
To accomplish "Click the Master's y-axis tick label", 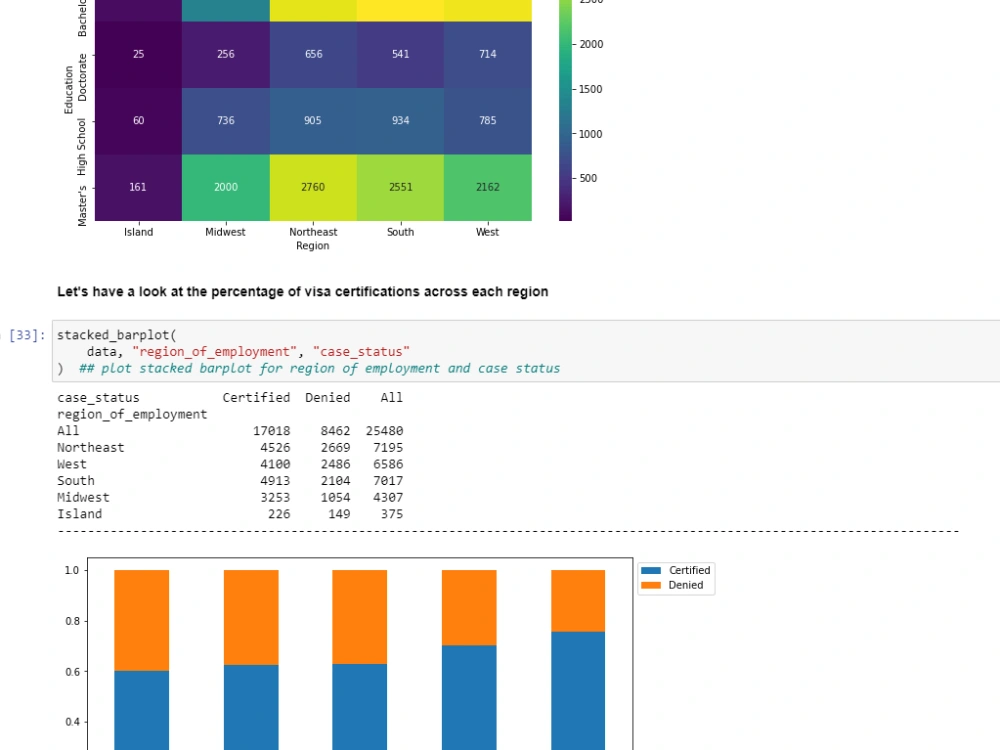I will click(82, 206).
